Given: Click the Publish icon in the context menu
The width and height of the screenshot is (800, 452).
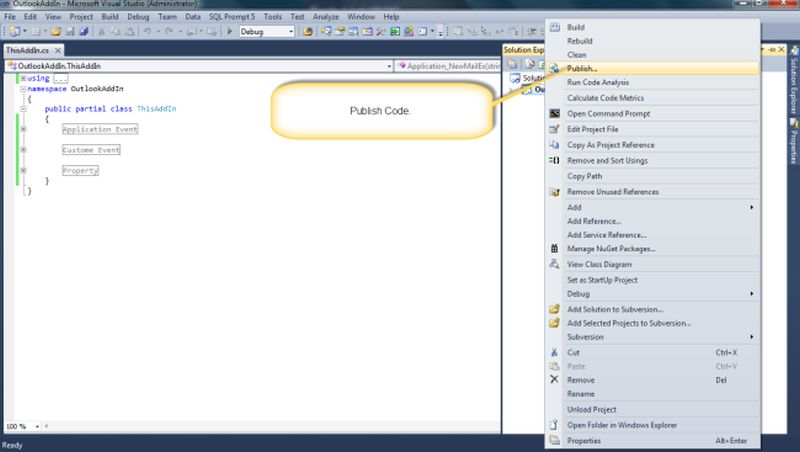Looking at the screenshot, I should coord(555,68).
